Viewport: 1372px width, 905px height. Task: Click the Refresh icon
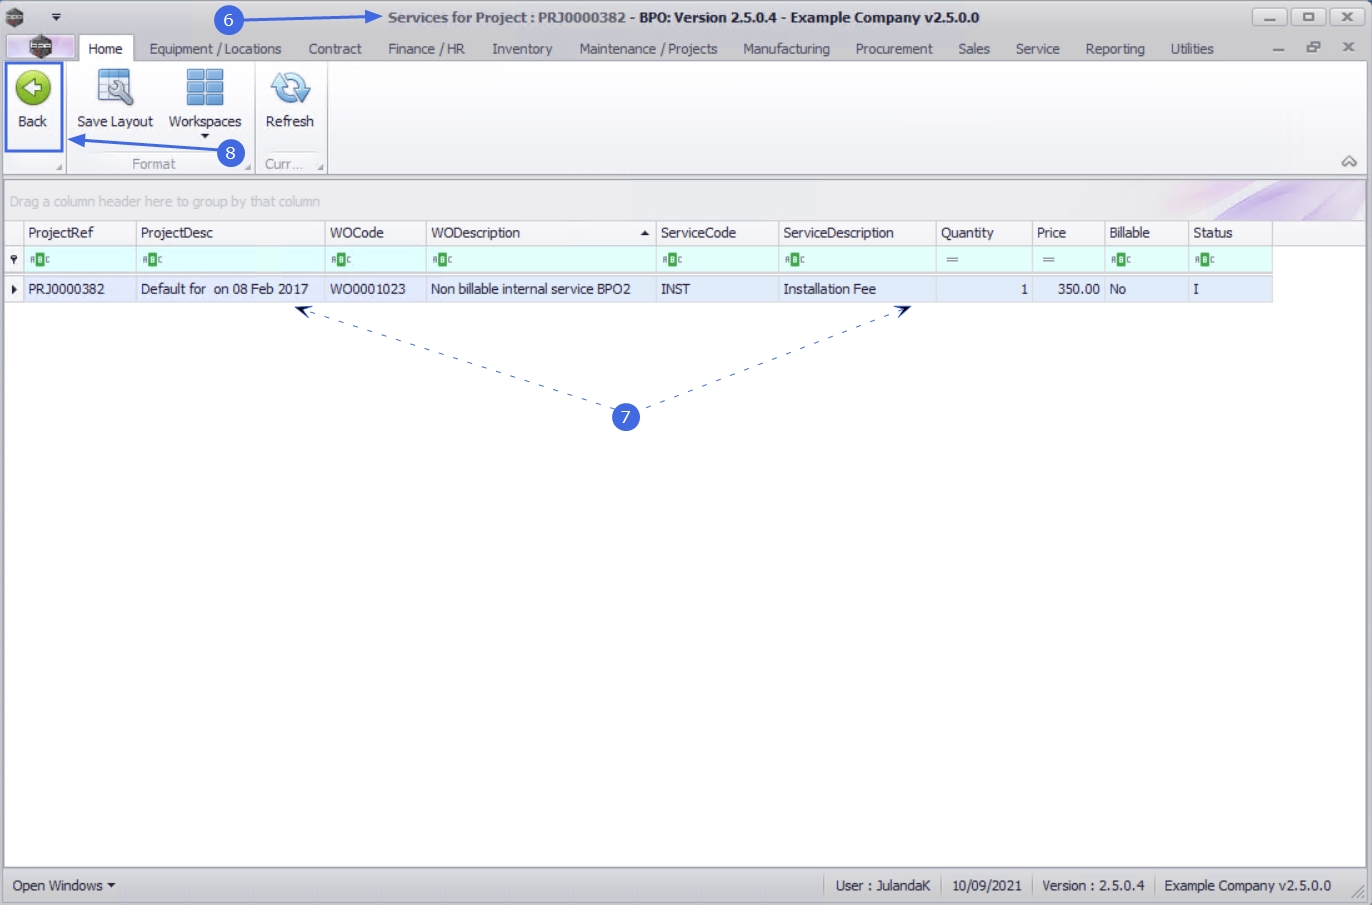[290, 88]
